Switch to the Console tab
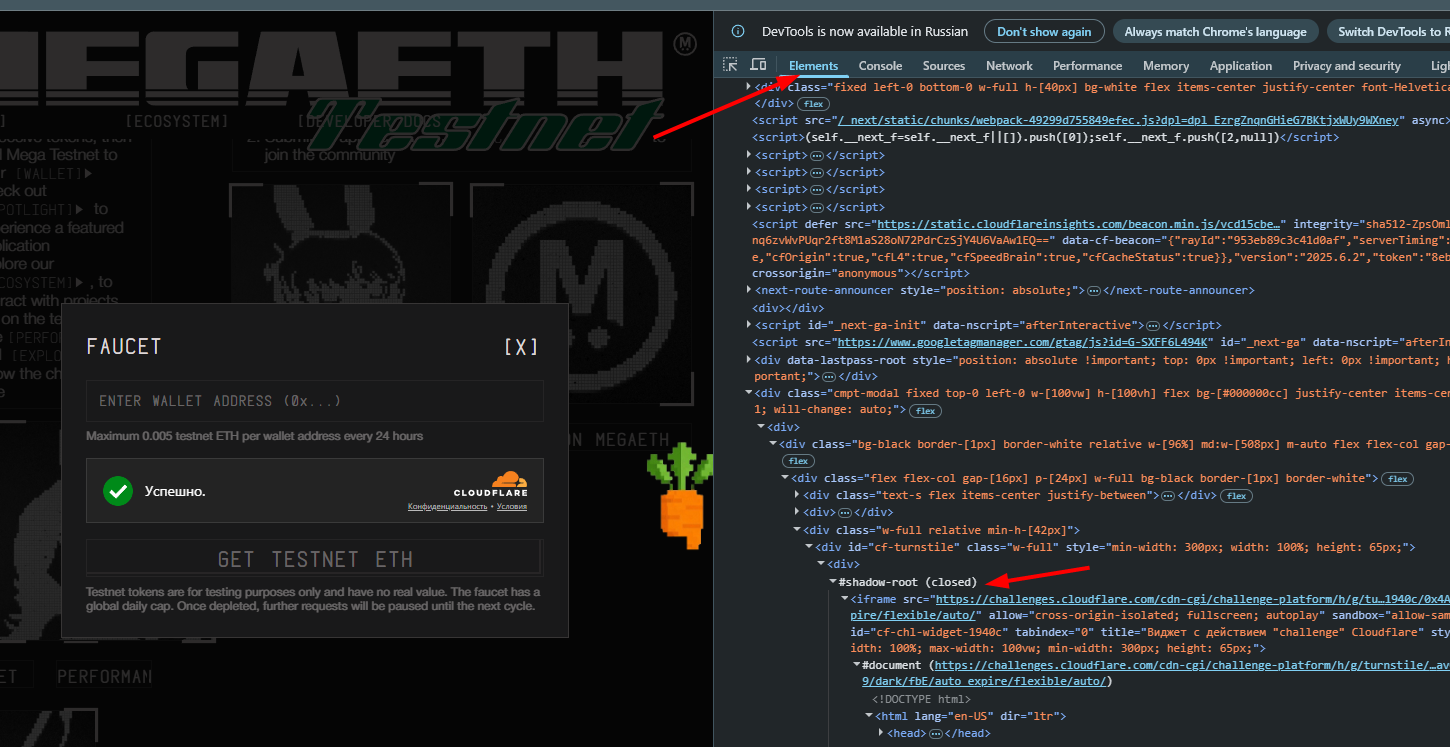The image size is (1450, 747). click(880, 65)
